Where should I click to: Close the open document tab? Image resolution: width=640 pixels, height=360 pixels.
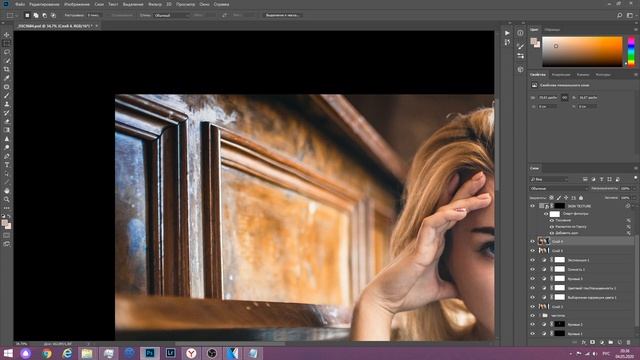click(x=97, y=25)
